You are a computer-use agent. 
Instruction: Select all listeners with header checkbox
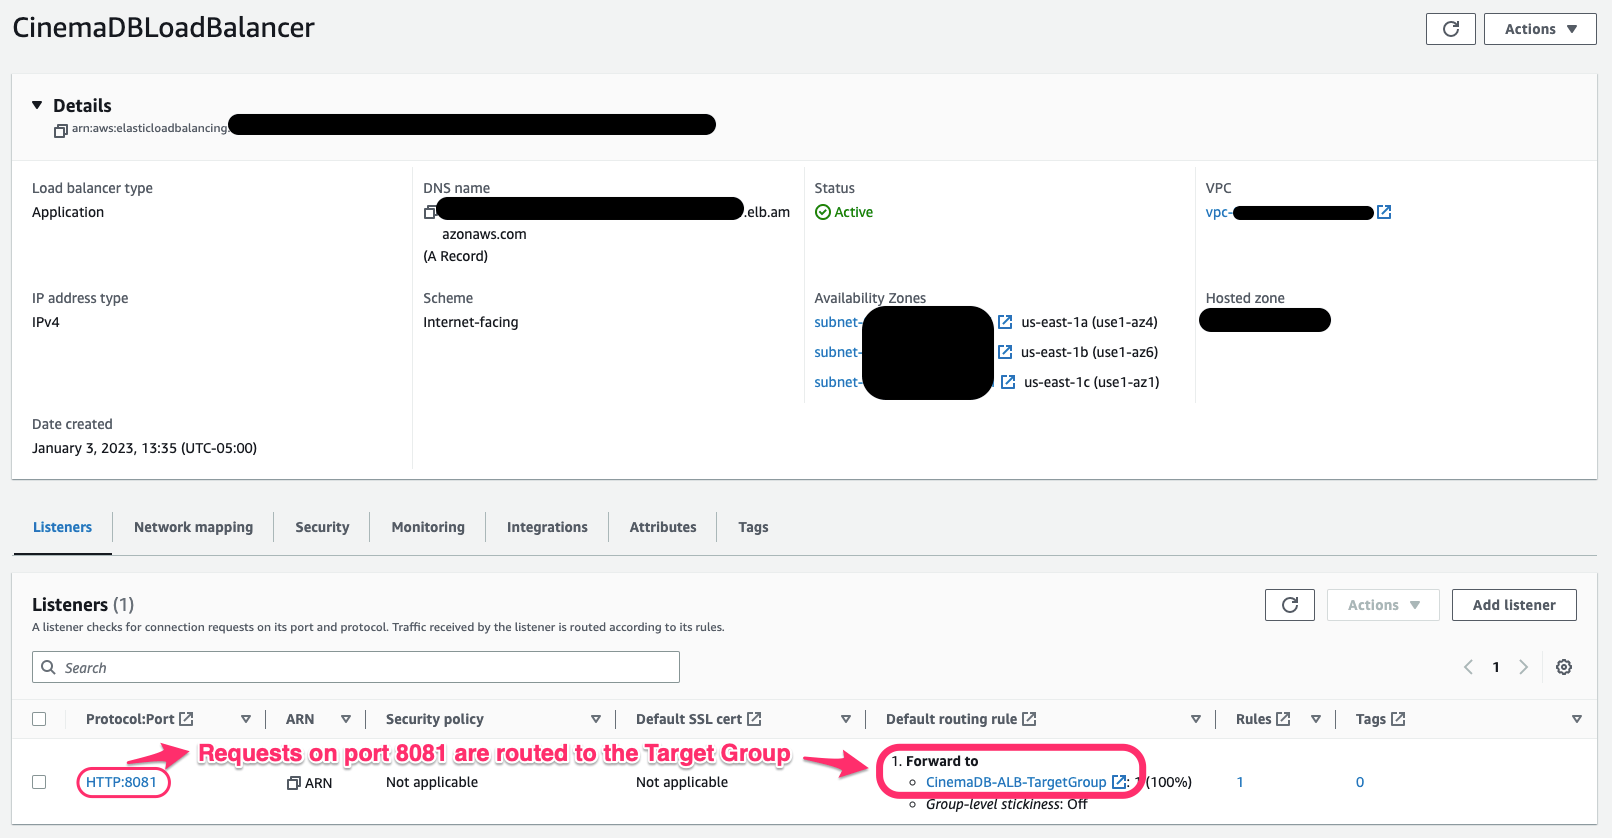pyautogui.click(x=39, y=719)
